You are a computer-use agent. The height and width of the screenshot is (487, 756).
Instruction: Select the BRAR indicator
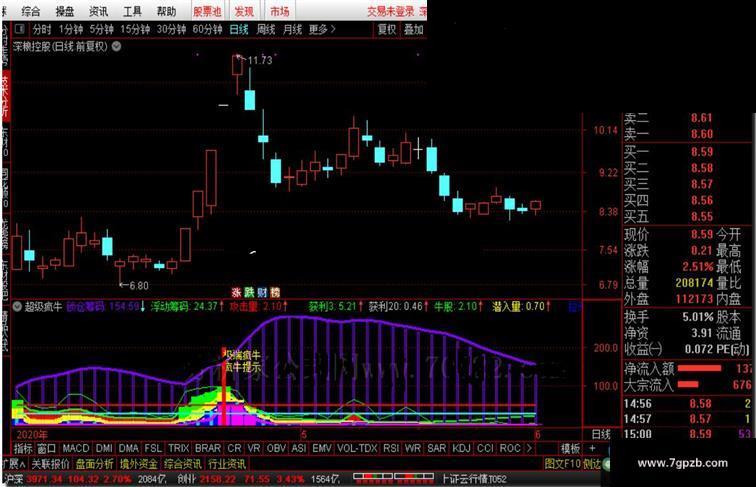207,448
